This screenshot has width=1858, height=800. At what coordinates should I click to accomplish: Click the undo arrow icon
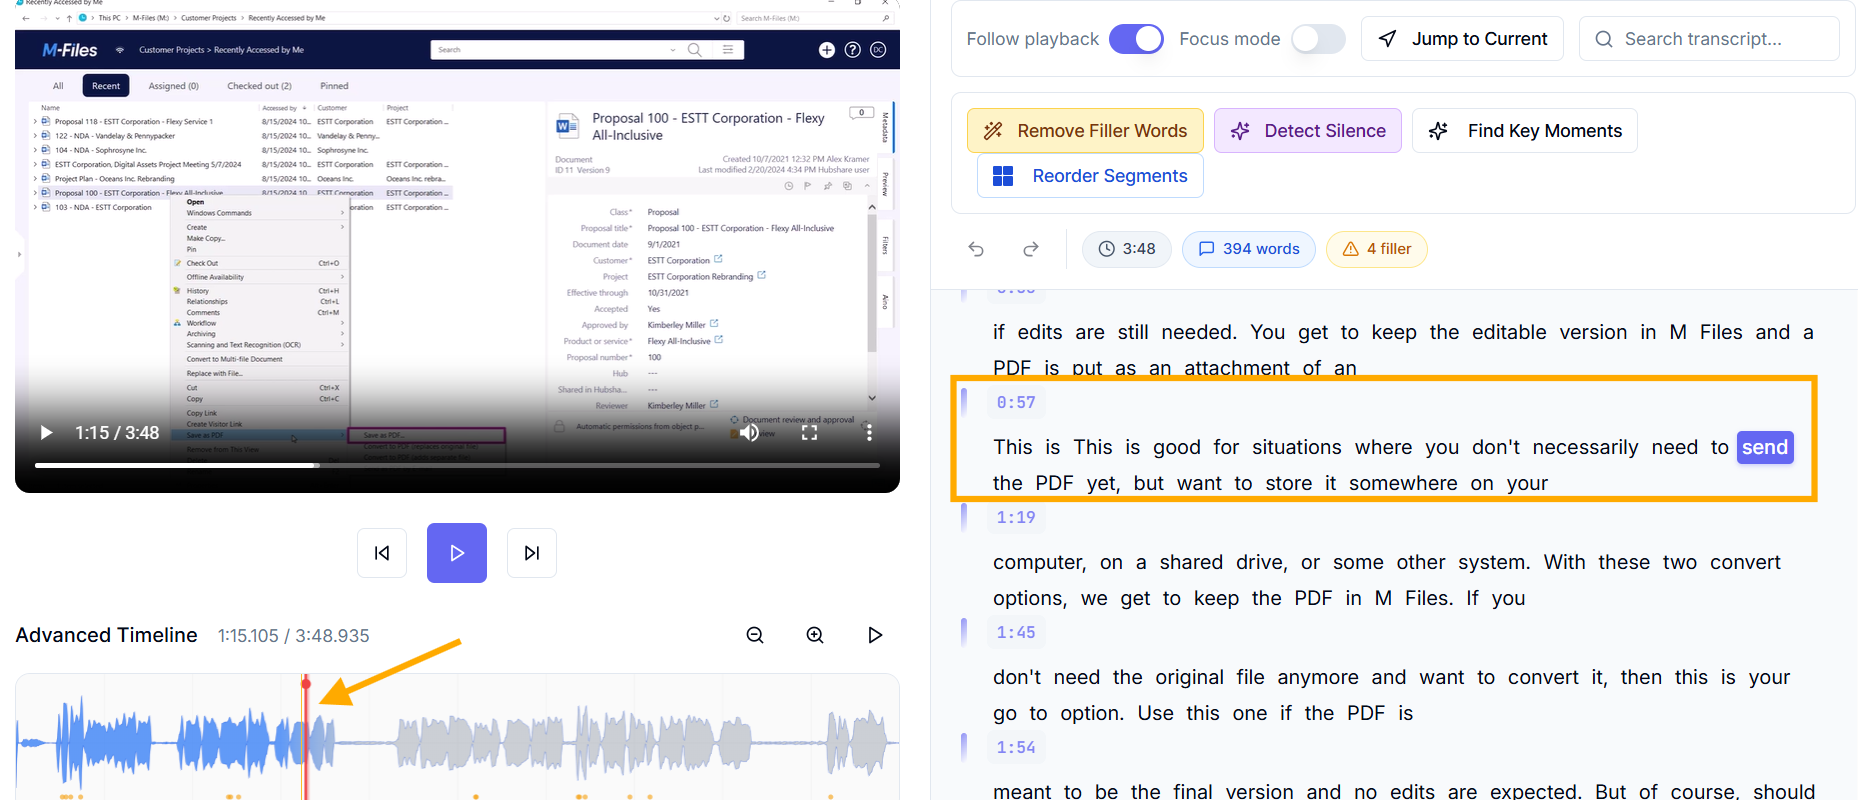[976, 249]
